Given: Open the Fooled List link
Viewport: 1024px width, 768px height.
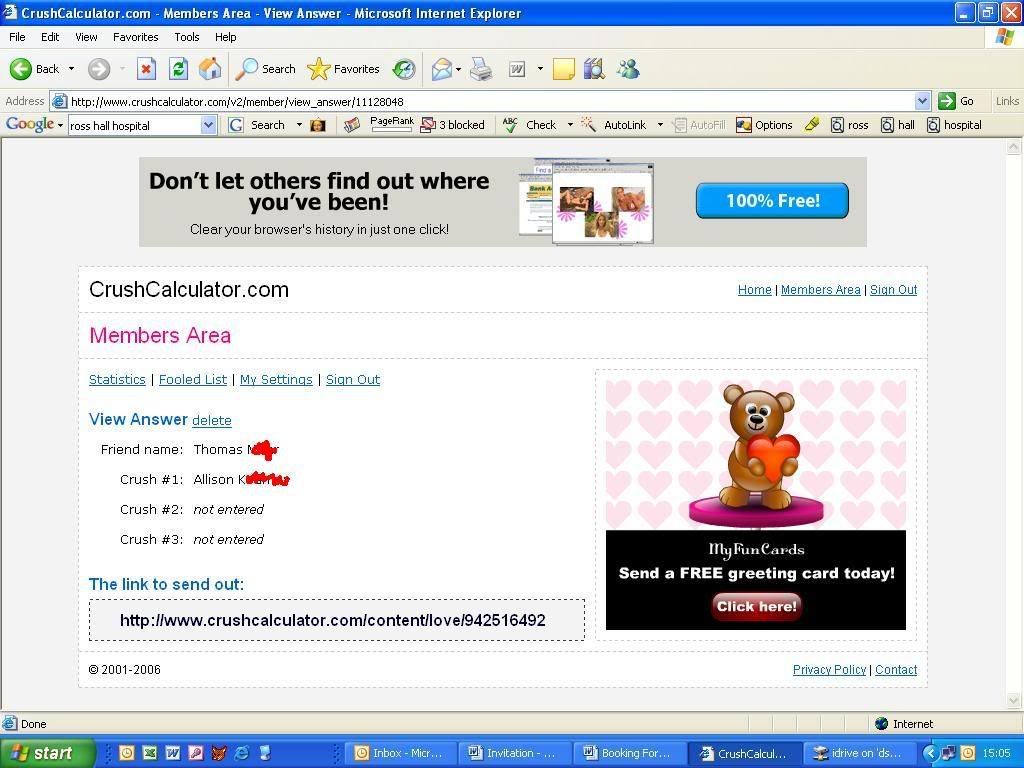Looking at the screenshot, I should click(x=193, y=379).
